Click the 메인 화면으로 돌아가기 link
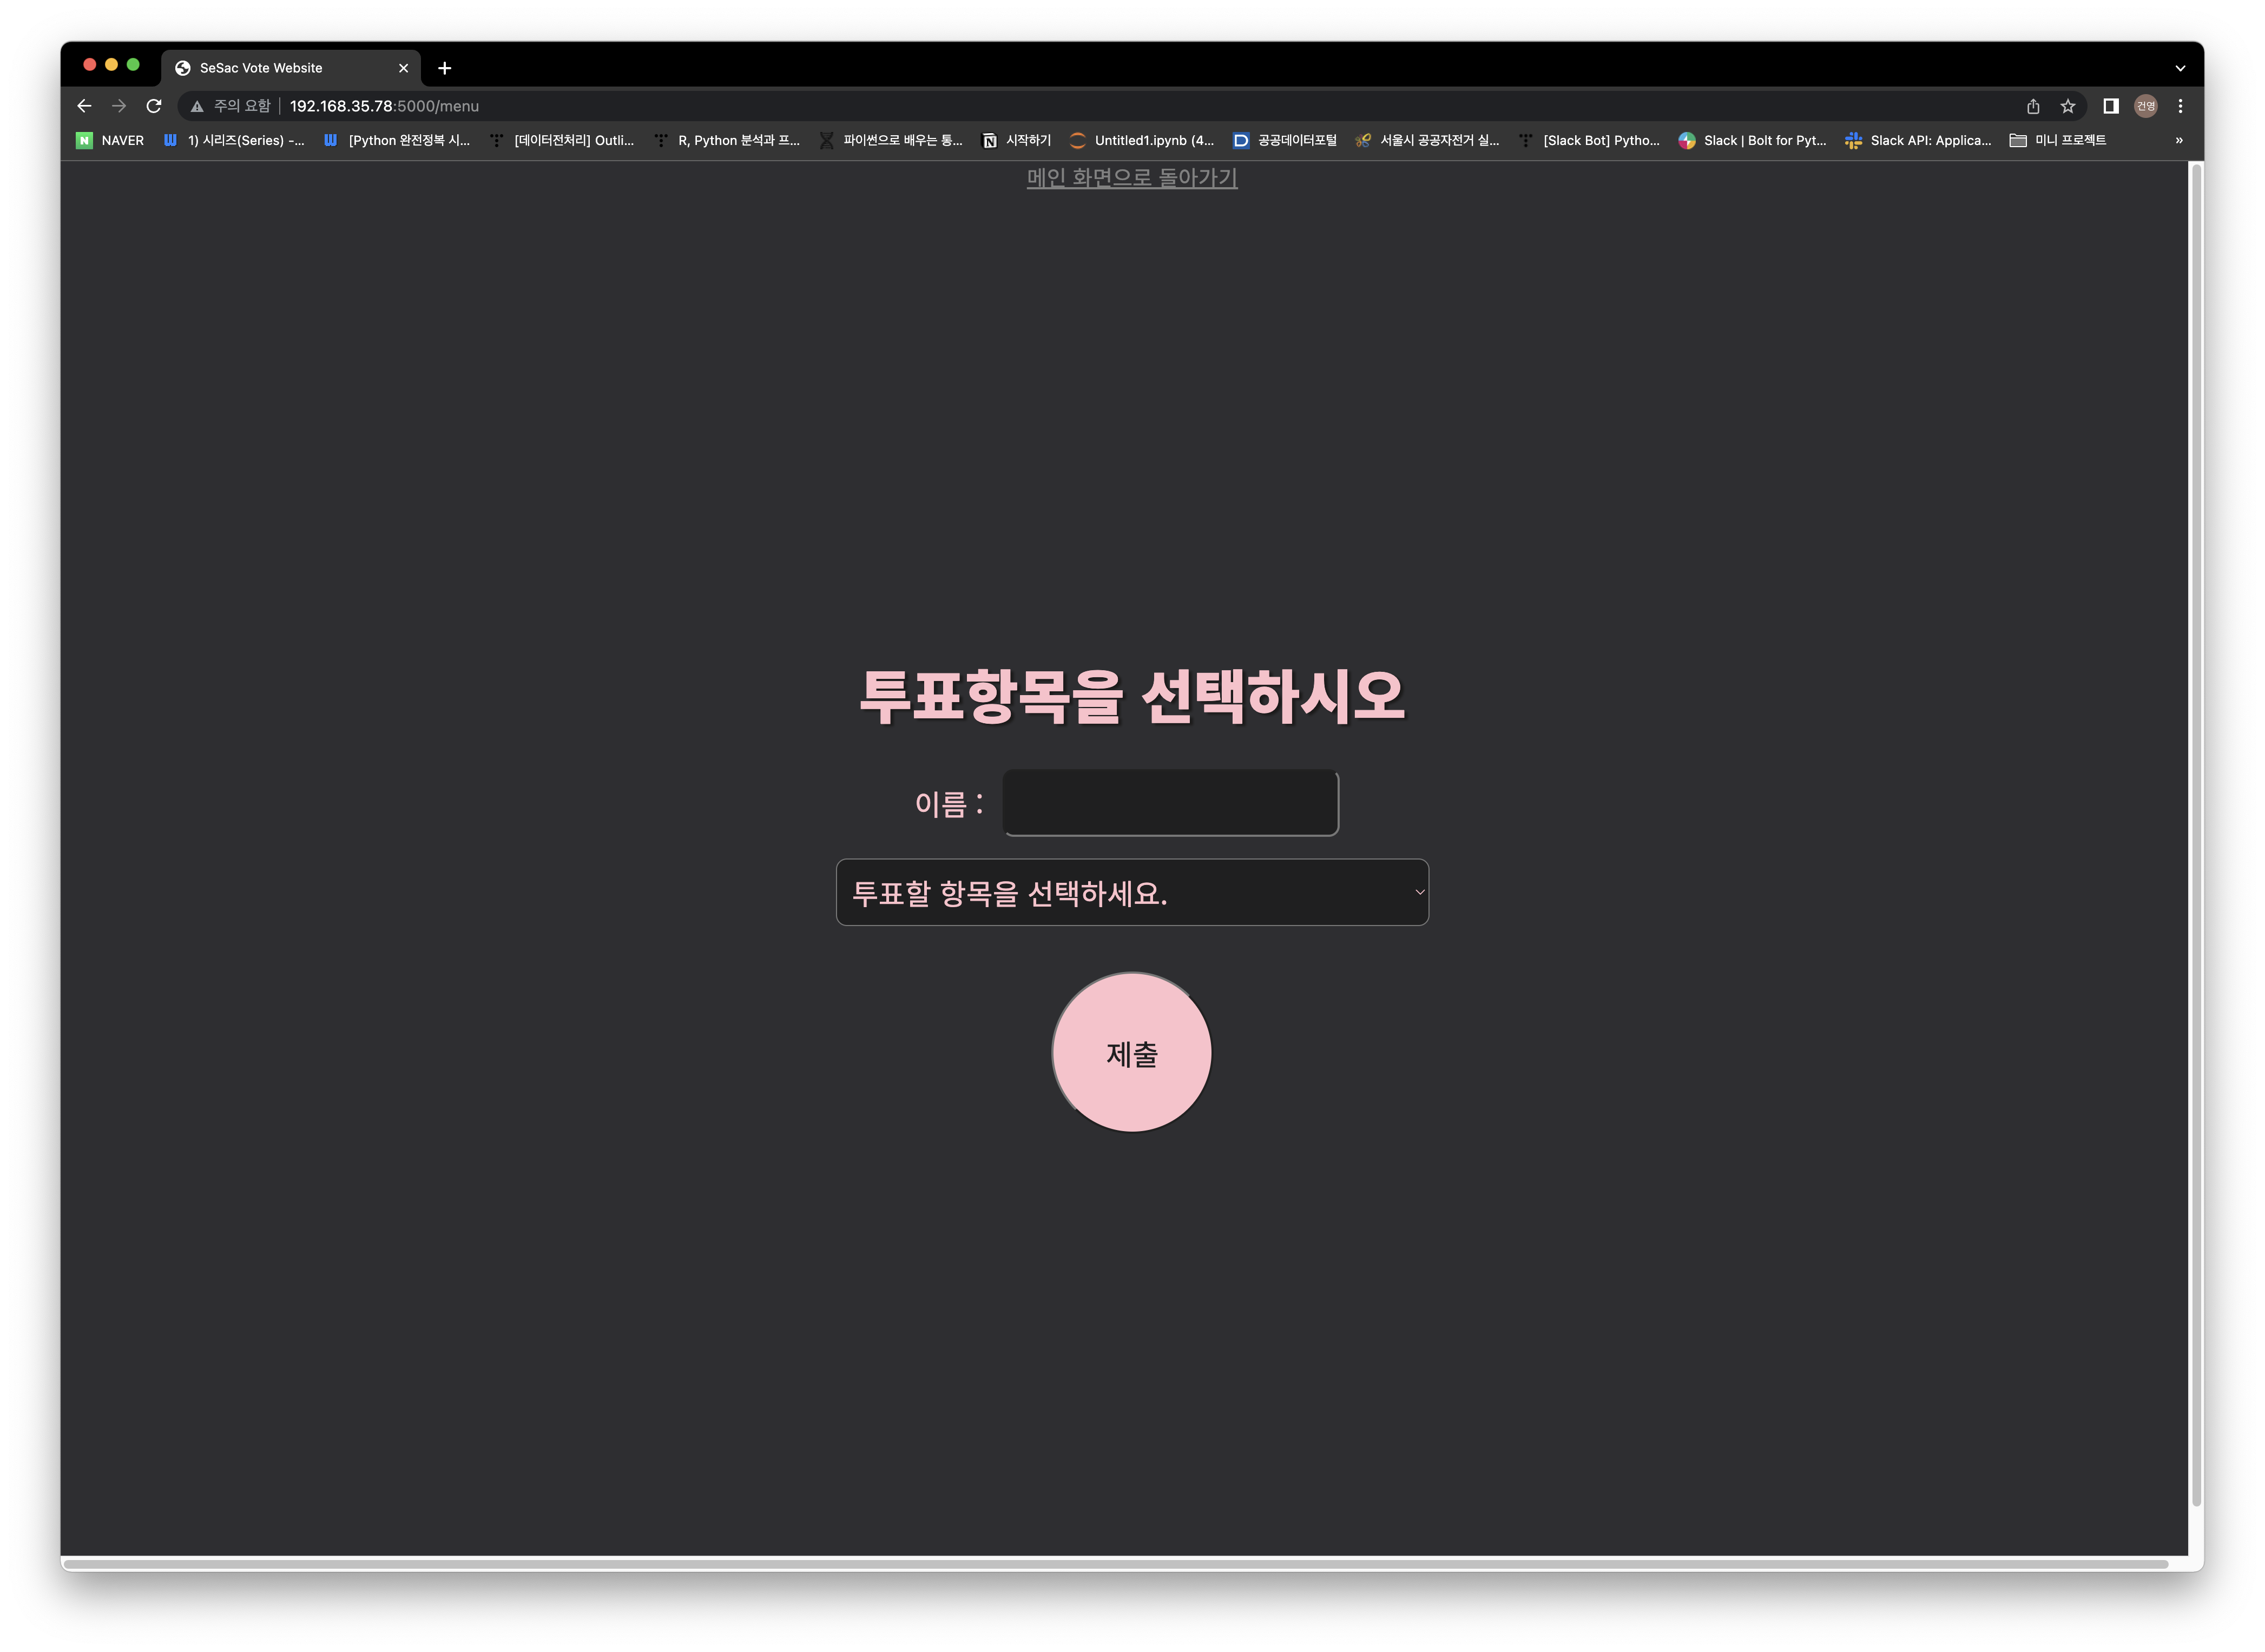 click(x=1132, y=178)
